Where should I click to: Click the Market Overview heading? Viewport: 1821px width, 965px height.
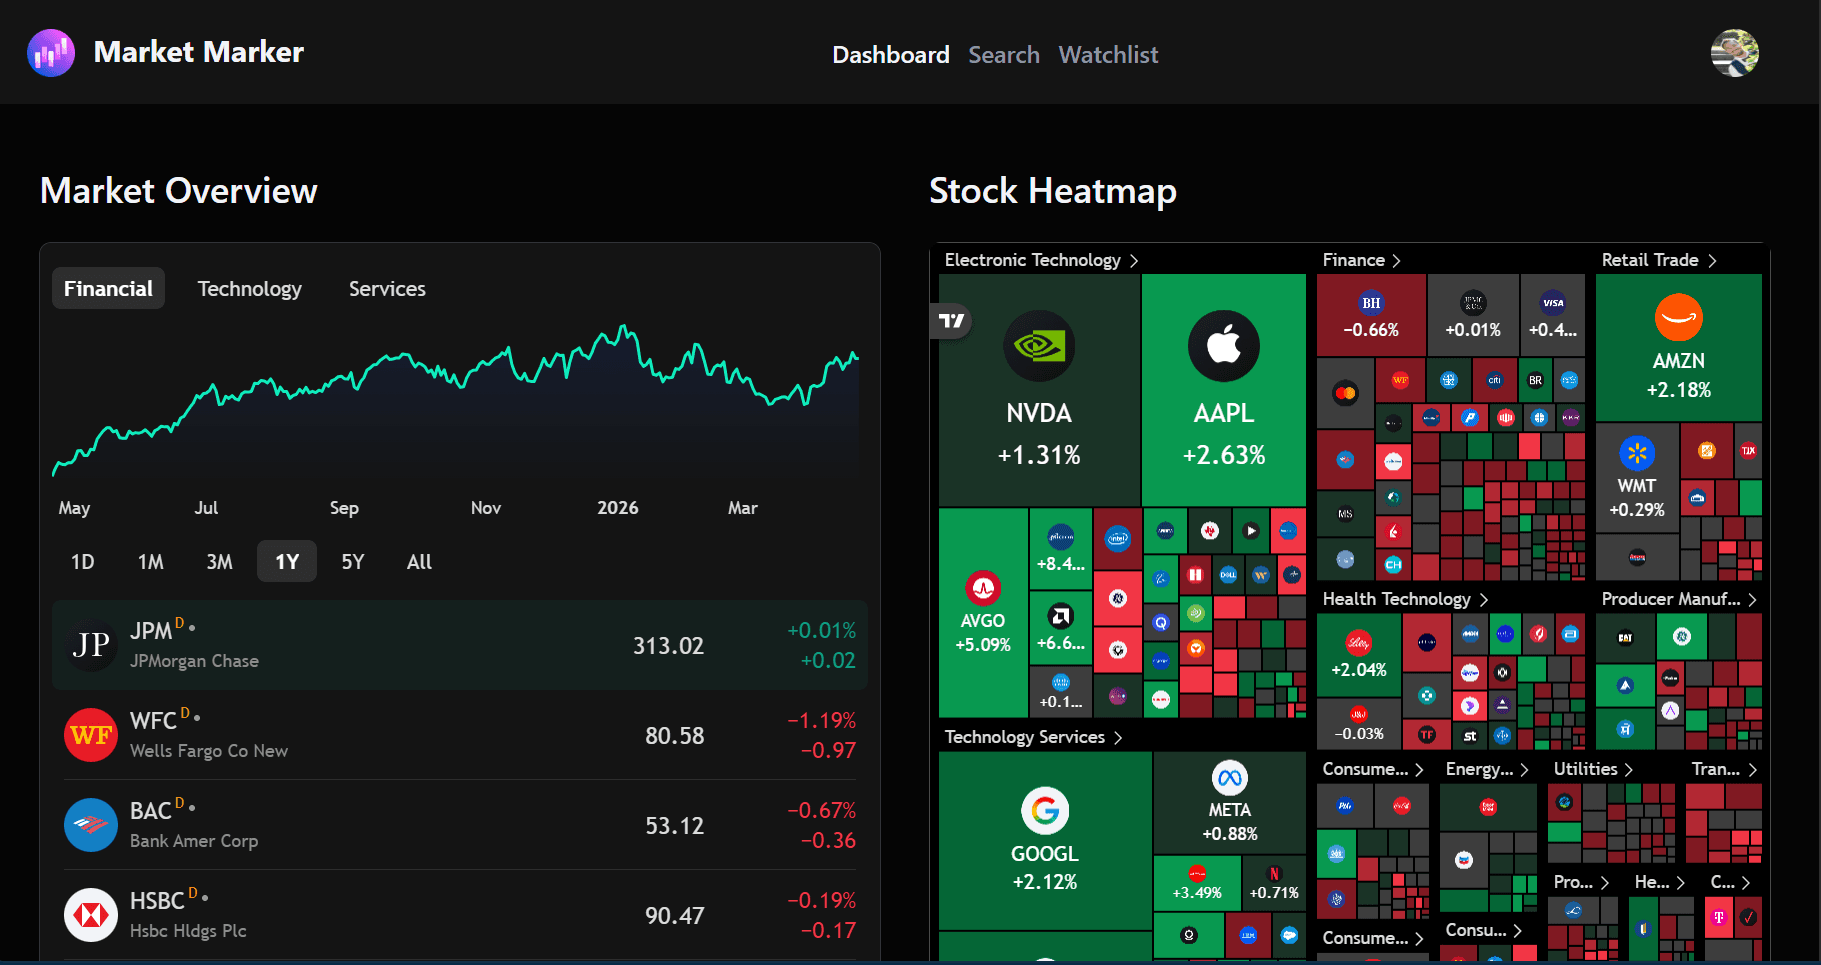(x=179, y=191)
